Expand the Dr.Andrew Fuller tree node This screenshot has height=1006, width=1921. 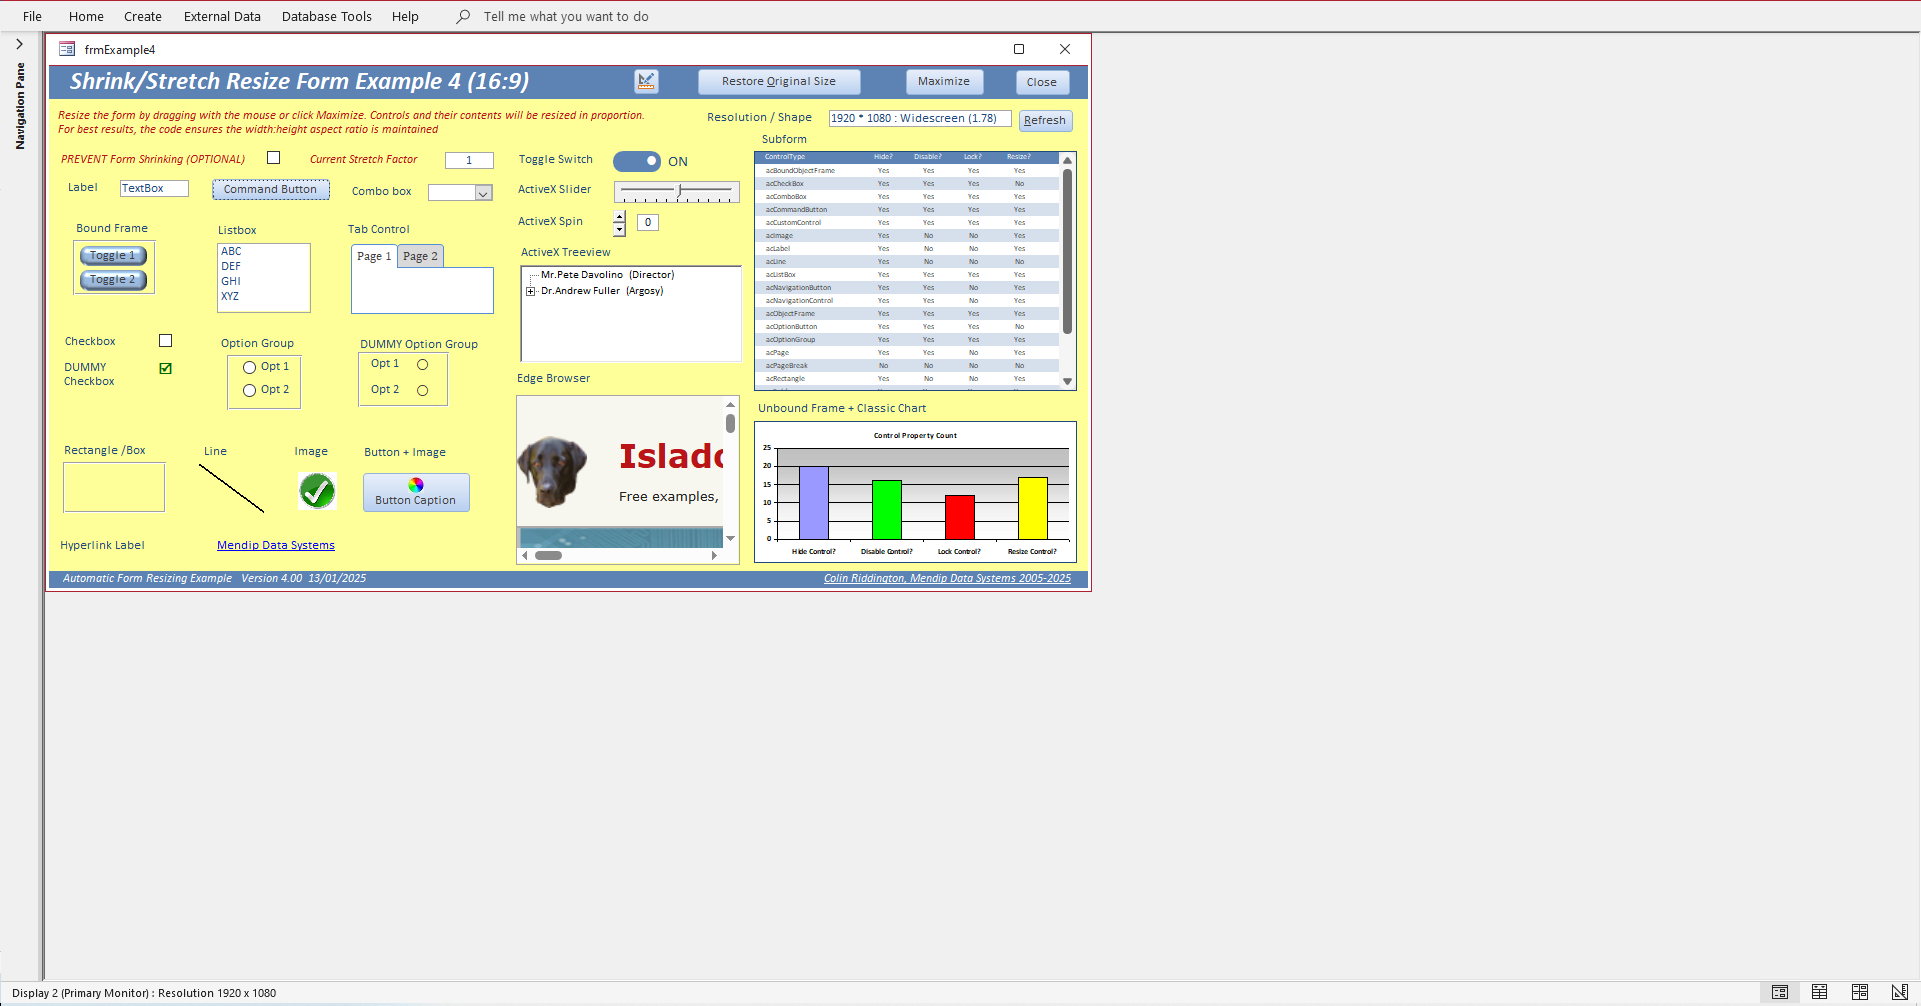530,291
